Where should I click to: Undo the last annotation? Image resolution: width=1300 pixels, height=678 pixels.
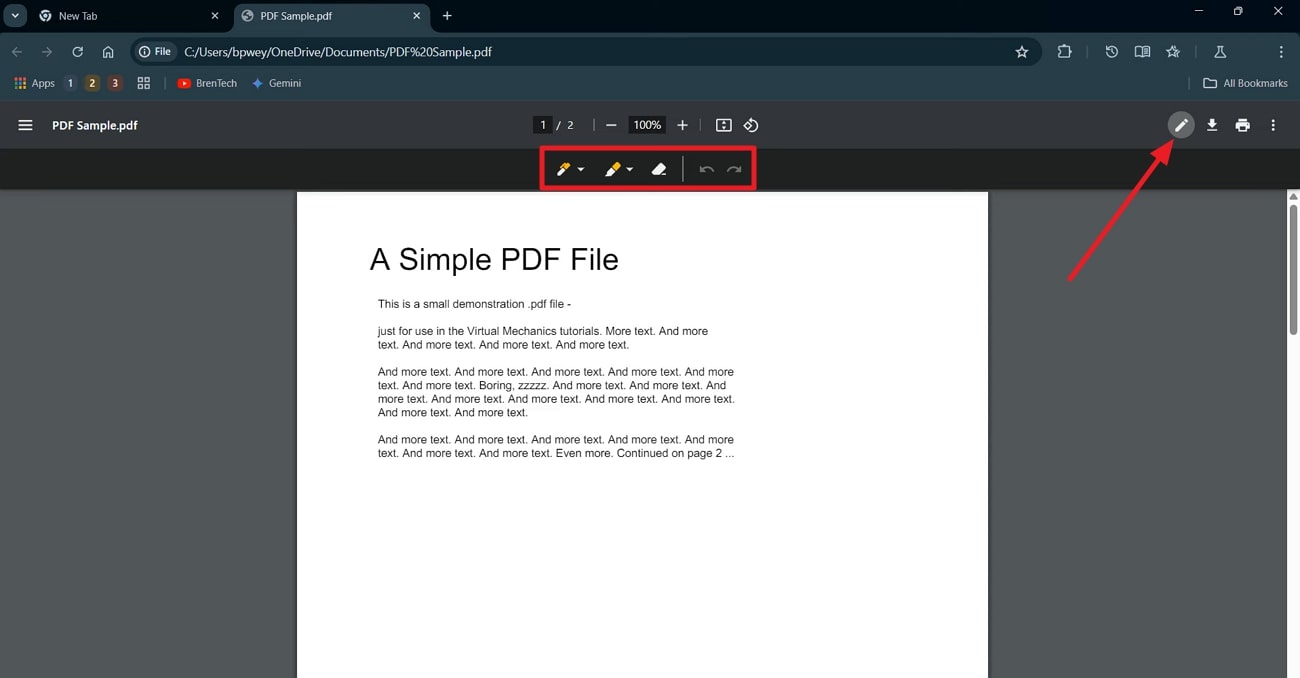pos(706,170)
